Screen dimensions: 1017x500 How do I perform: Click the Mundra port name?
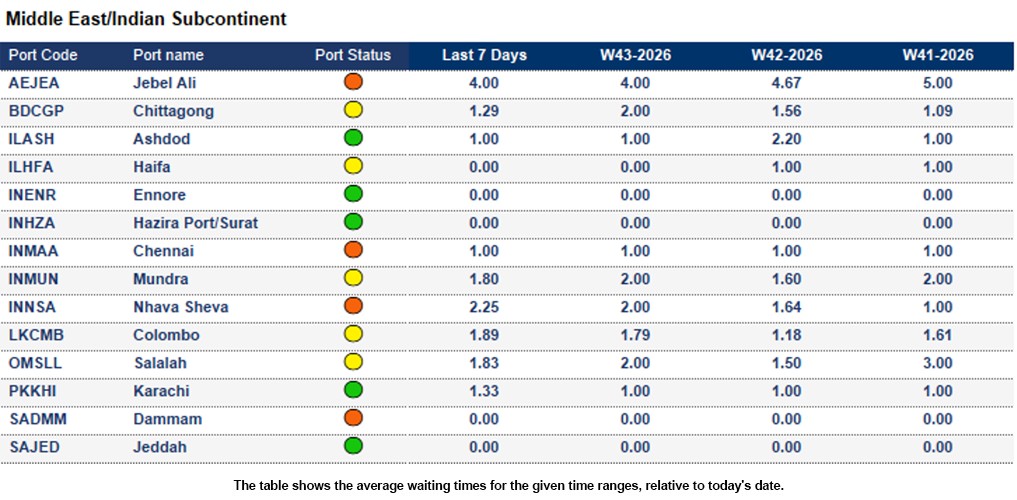(161, 280)
